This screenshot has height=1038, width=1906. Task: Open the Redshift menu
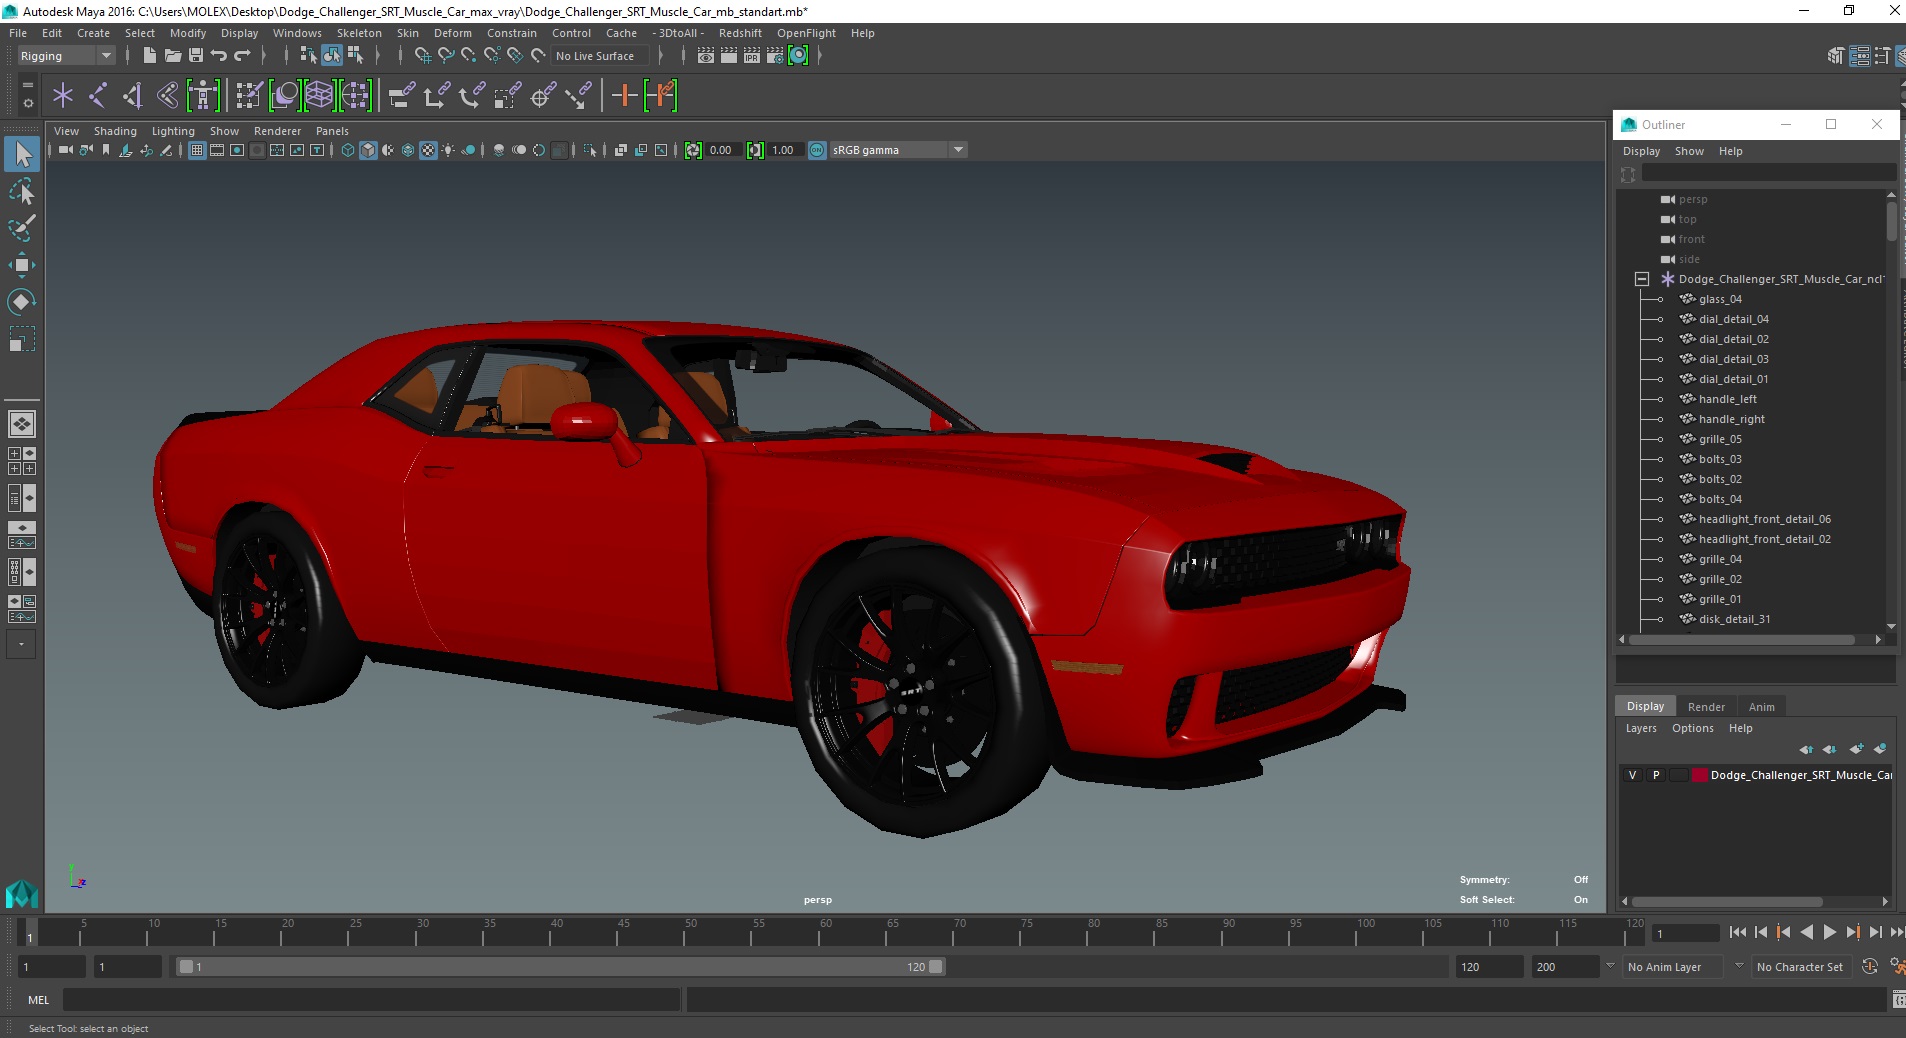740,33
